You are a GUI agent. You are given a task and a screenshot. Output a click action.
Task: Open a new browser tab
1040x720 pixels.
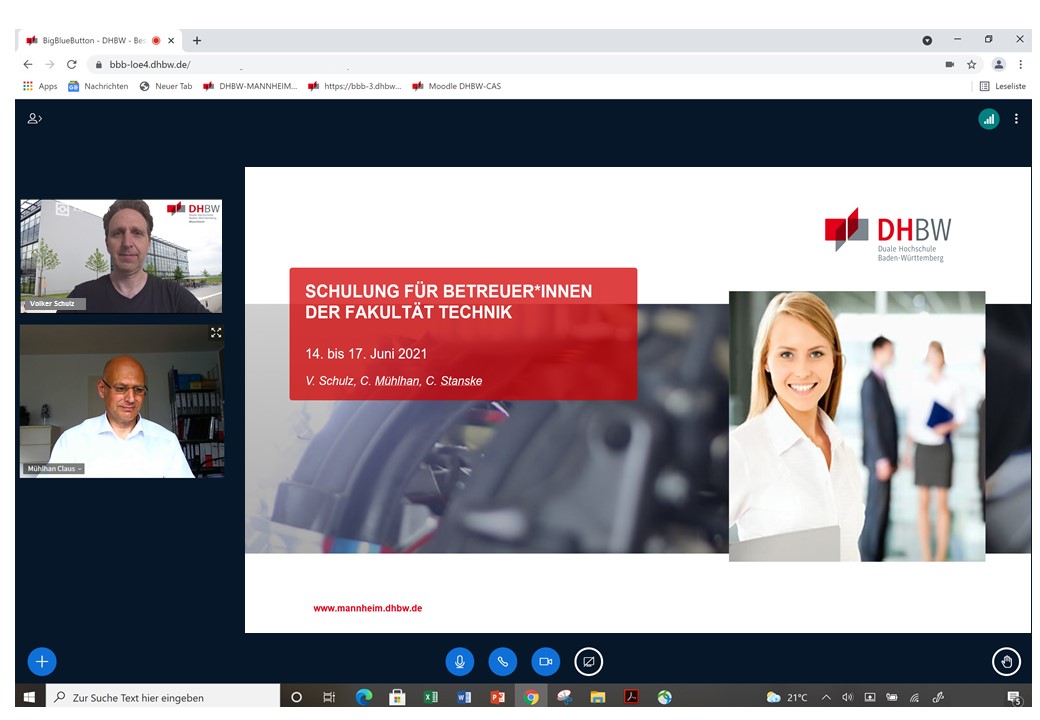pos(197,40)
